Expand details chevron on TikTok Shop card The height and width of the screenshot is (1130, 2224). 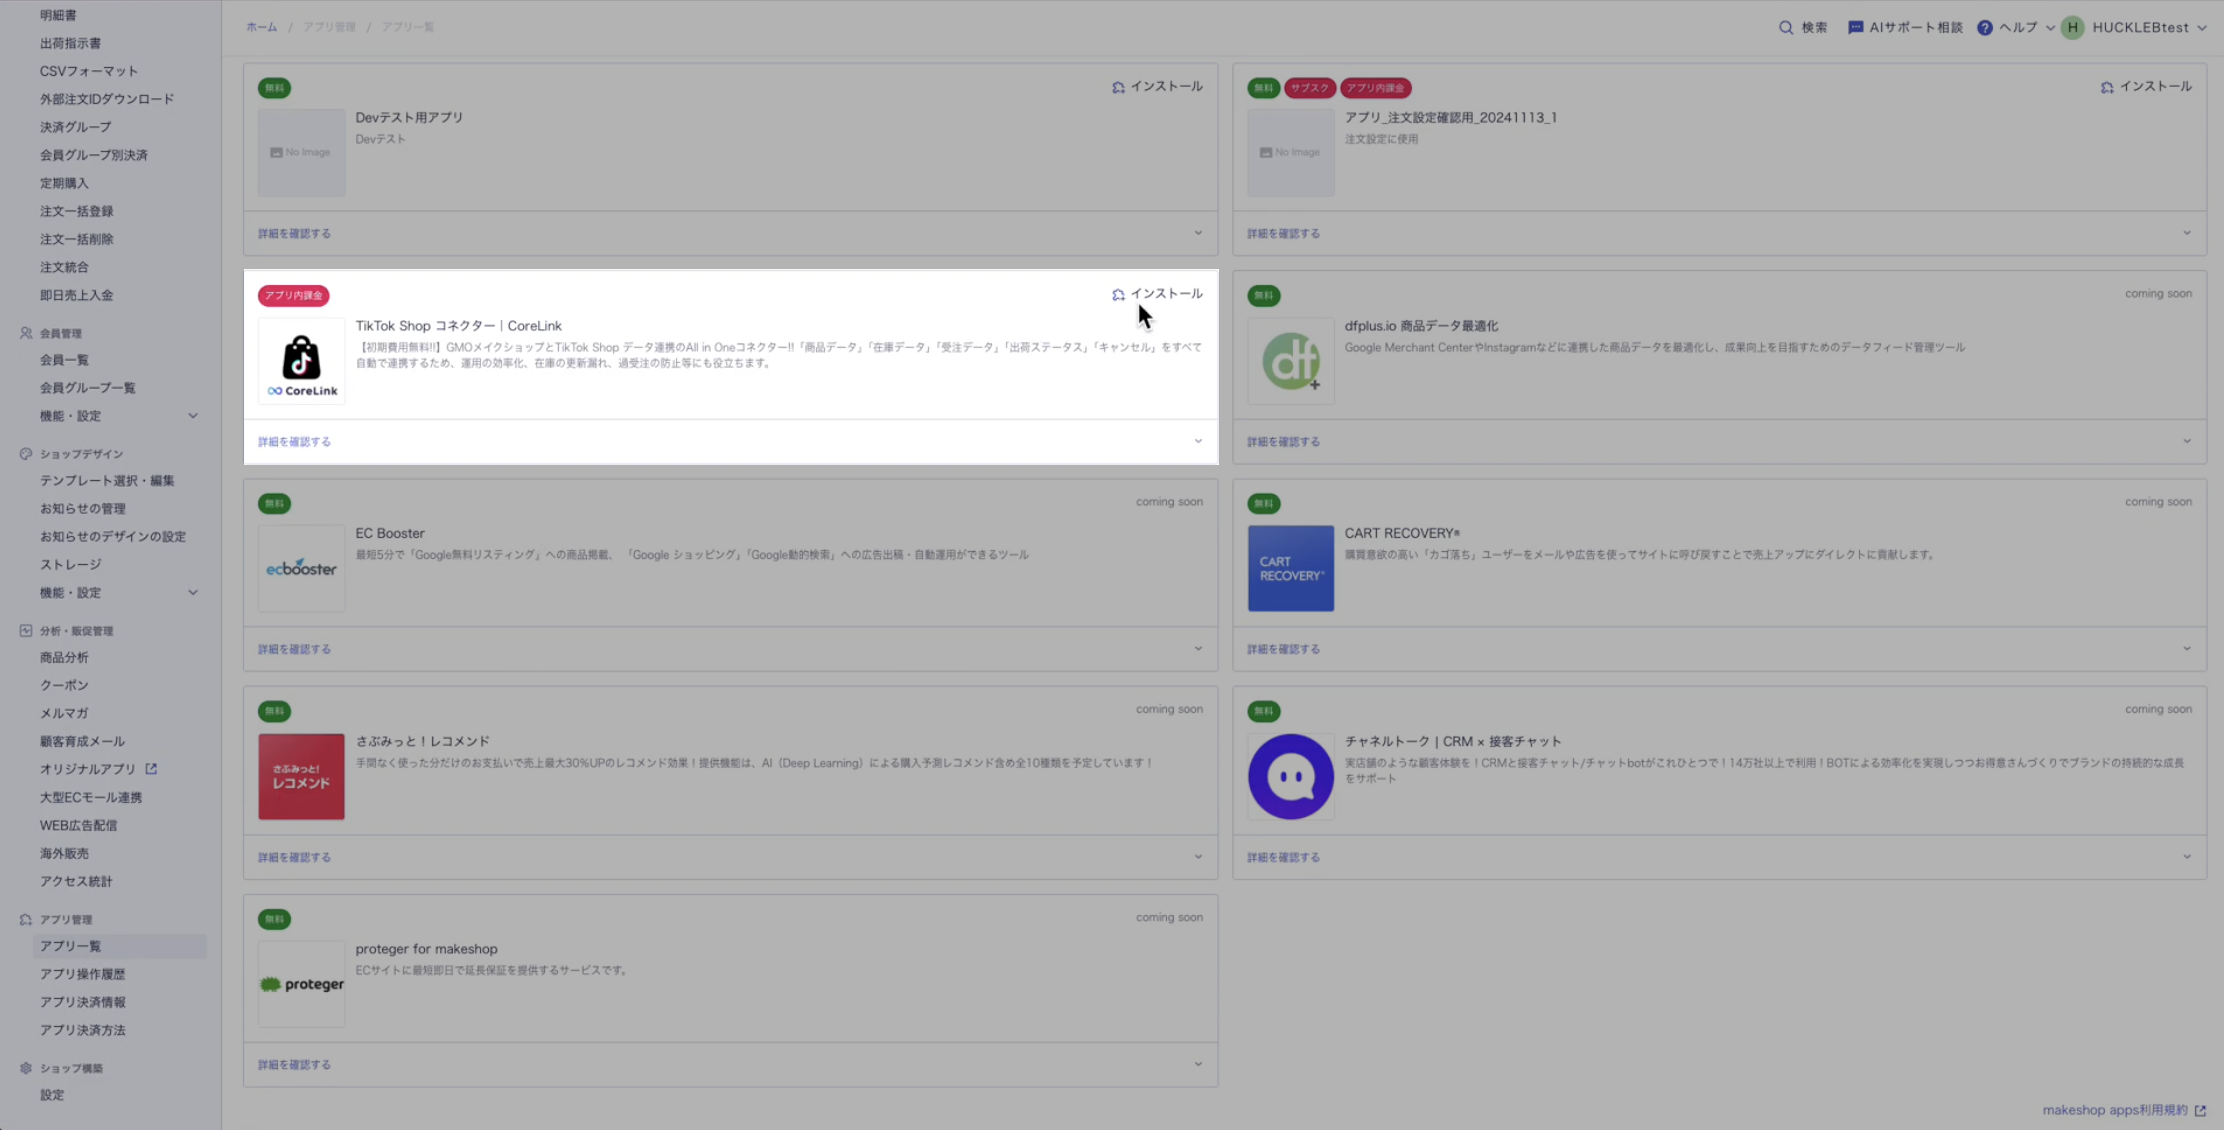click(x=1198, y=441)
